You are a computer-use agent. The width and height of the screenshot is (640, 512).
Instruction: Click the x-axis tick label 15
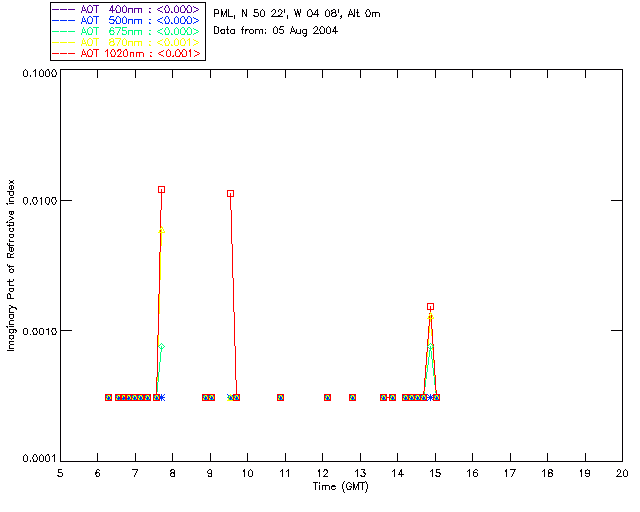435,473
